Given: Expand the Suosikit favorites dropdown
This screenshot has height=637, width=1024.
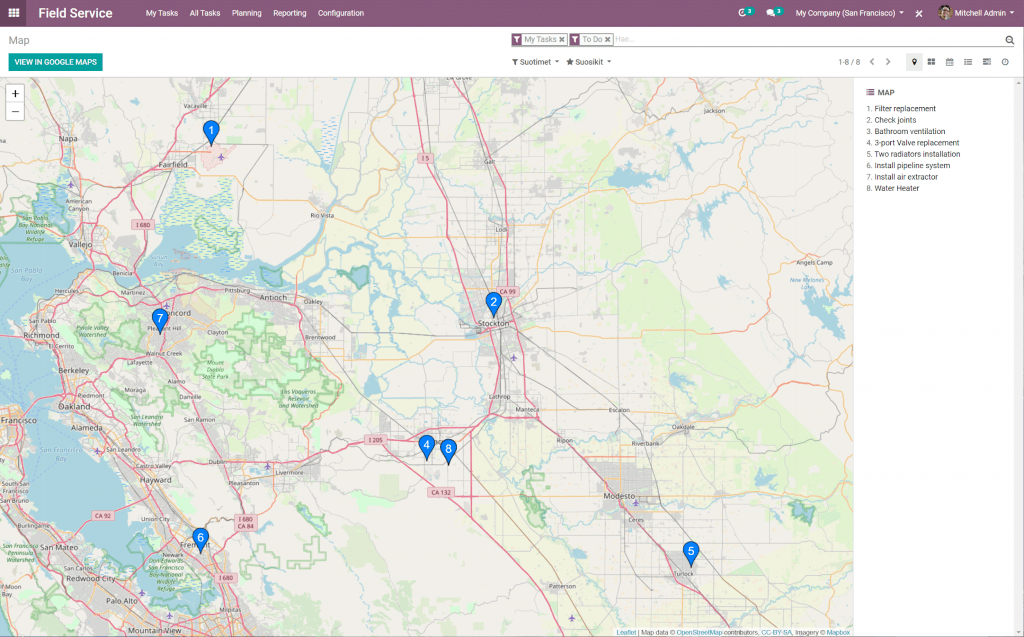Looking at the screenshot, I should point(588,62).
